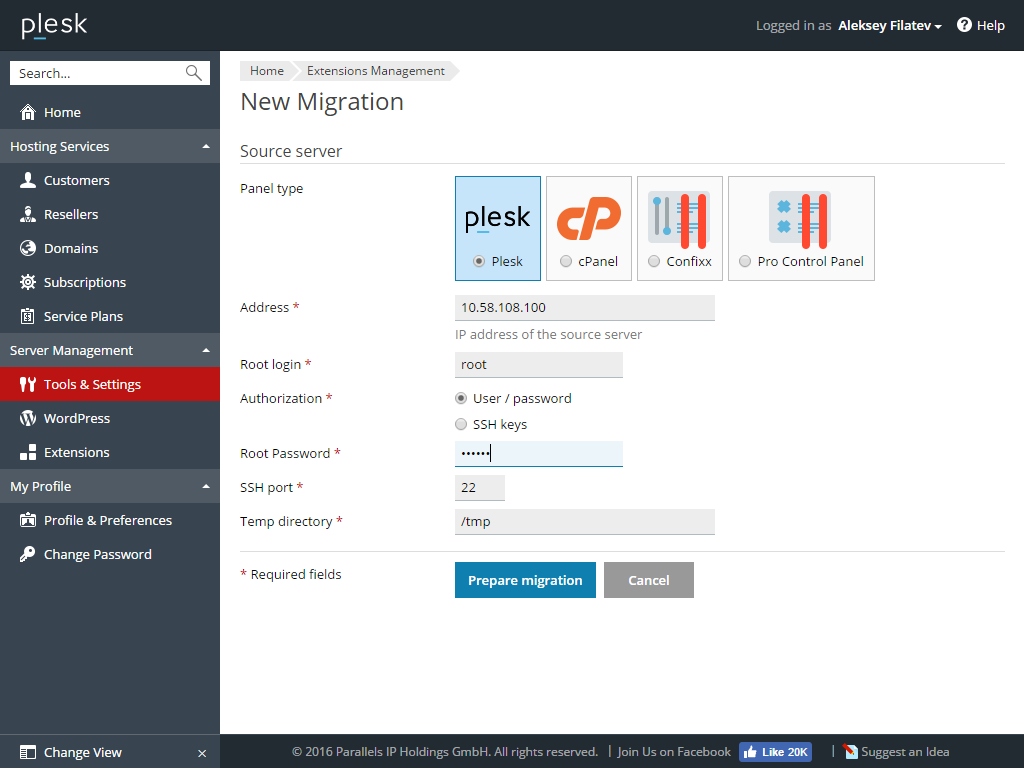
Task: Click the Plesk logo in header
Action: [54, 25]
